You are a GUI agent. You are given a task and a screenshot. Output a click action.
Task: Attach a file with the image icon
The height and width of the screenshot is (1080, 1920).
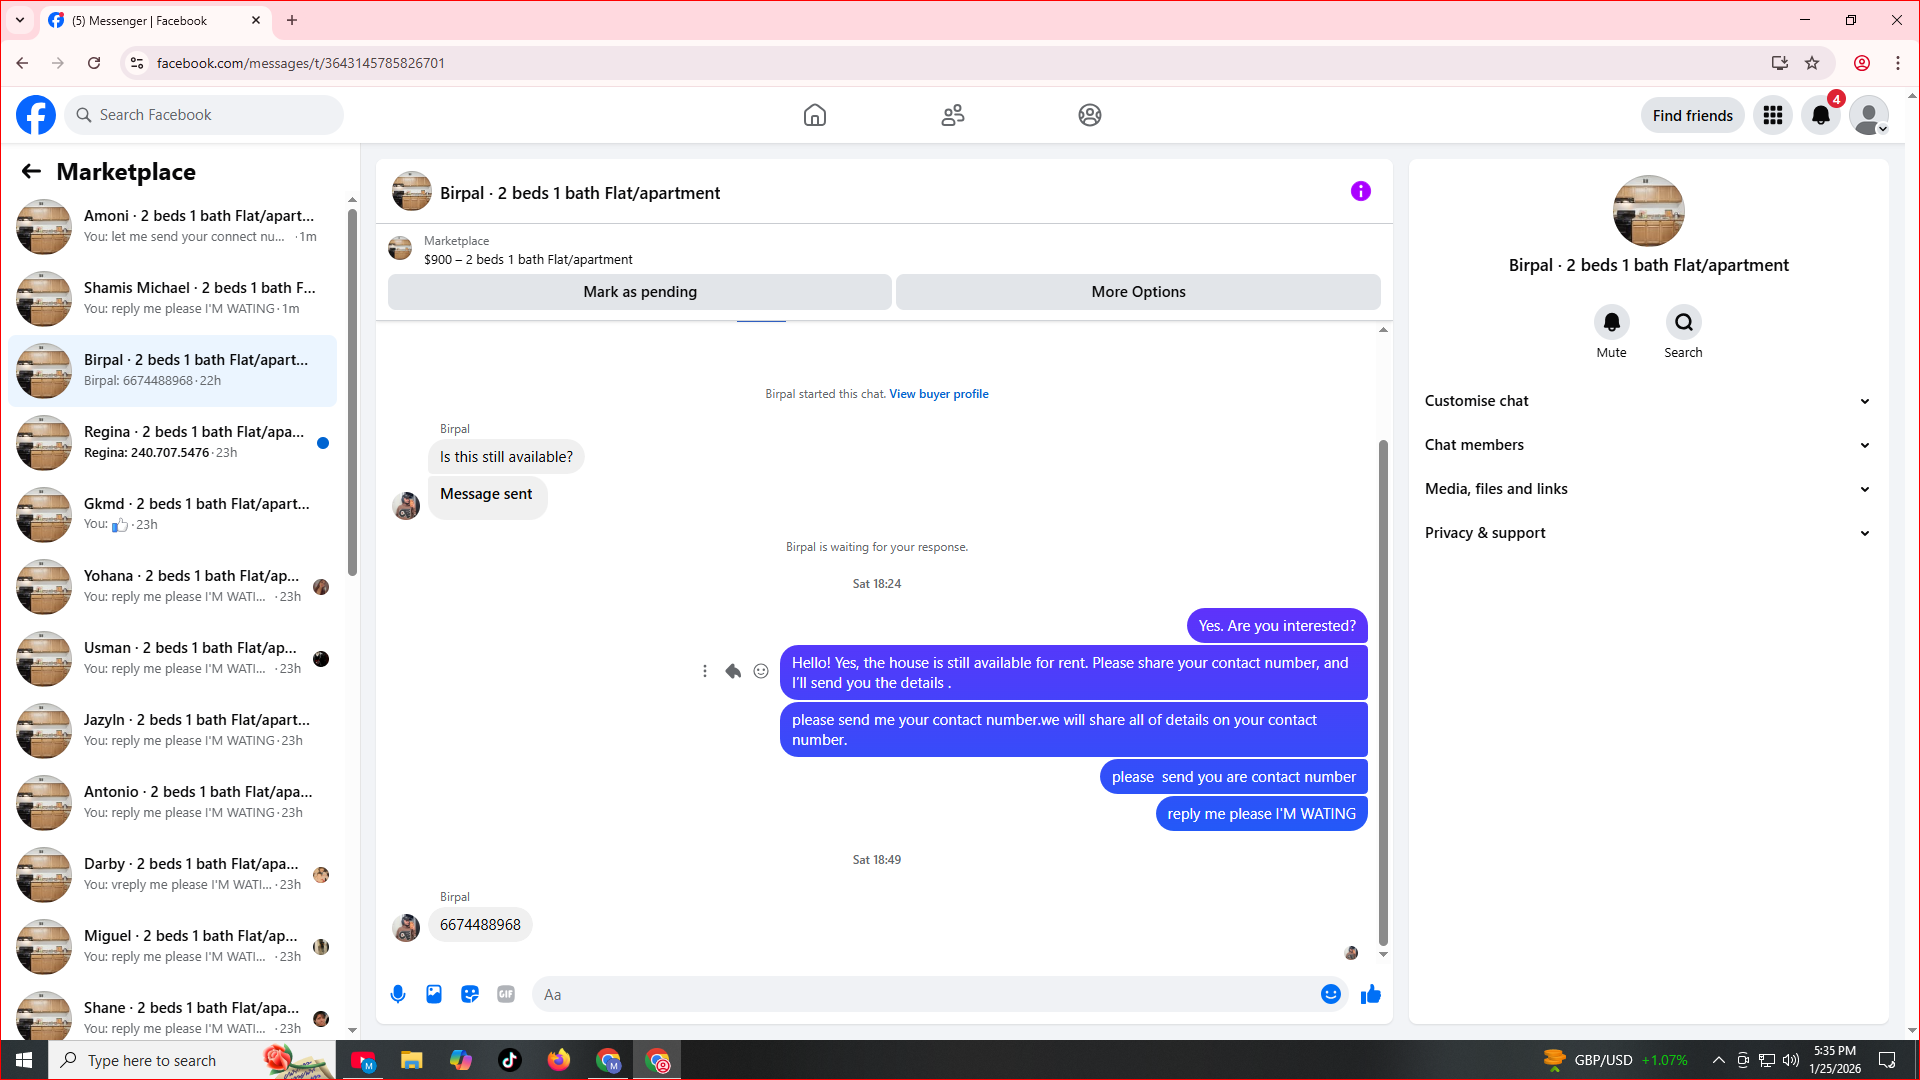pos(434,994)
